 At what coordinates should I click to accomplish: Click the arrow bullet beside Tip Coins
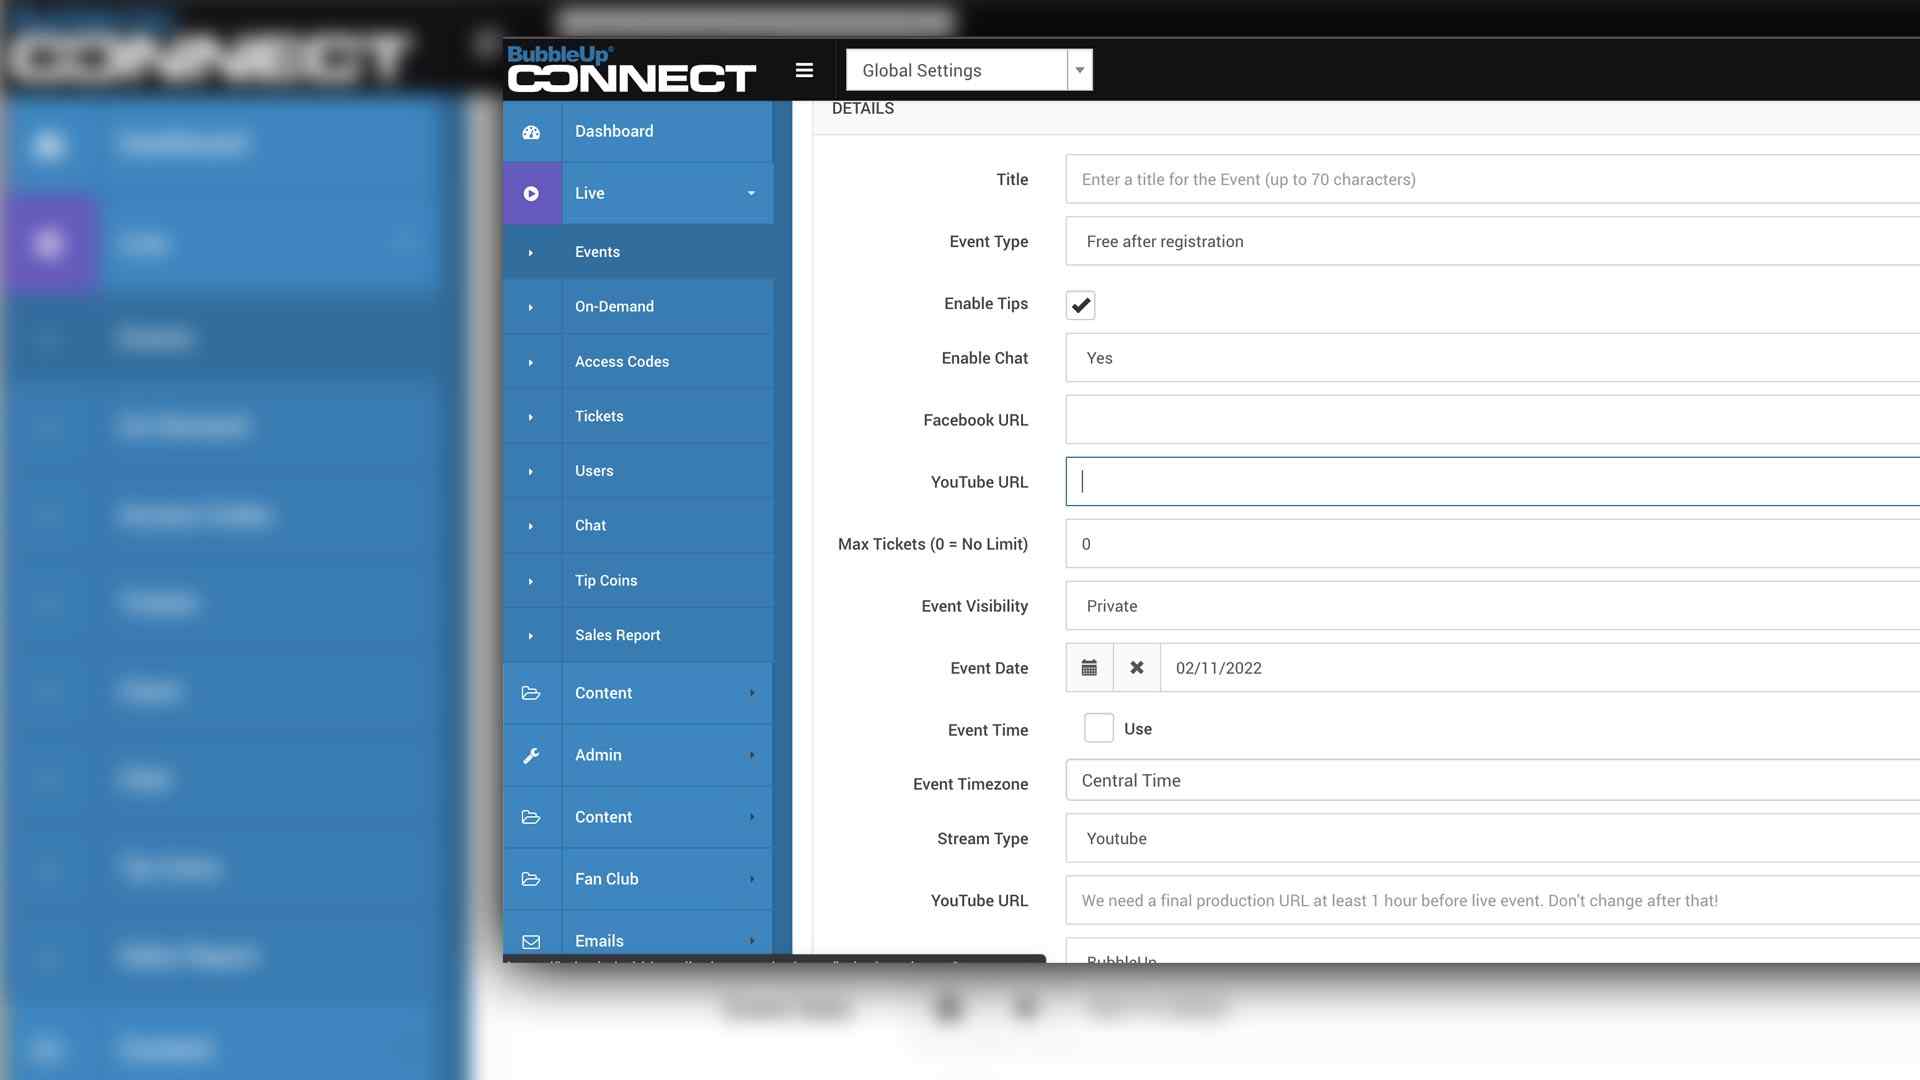click(x=531, y=582)
